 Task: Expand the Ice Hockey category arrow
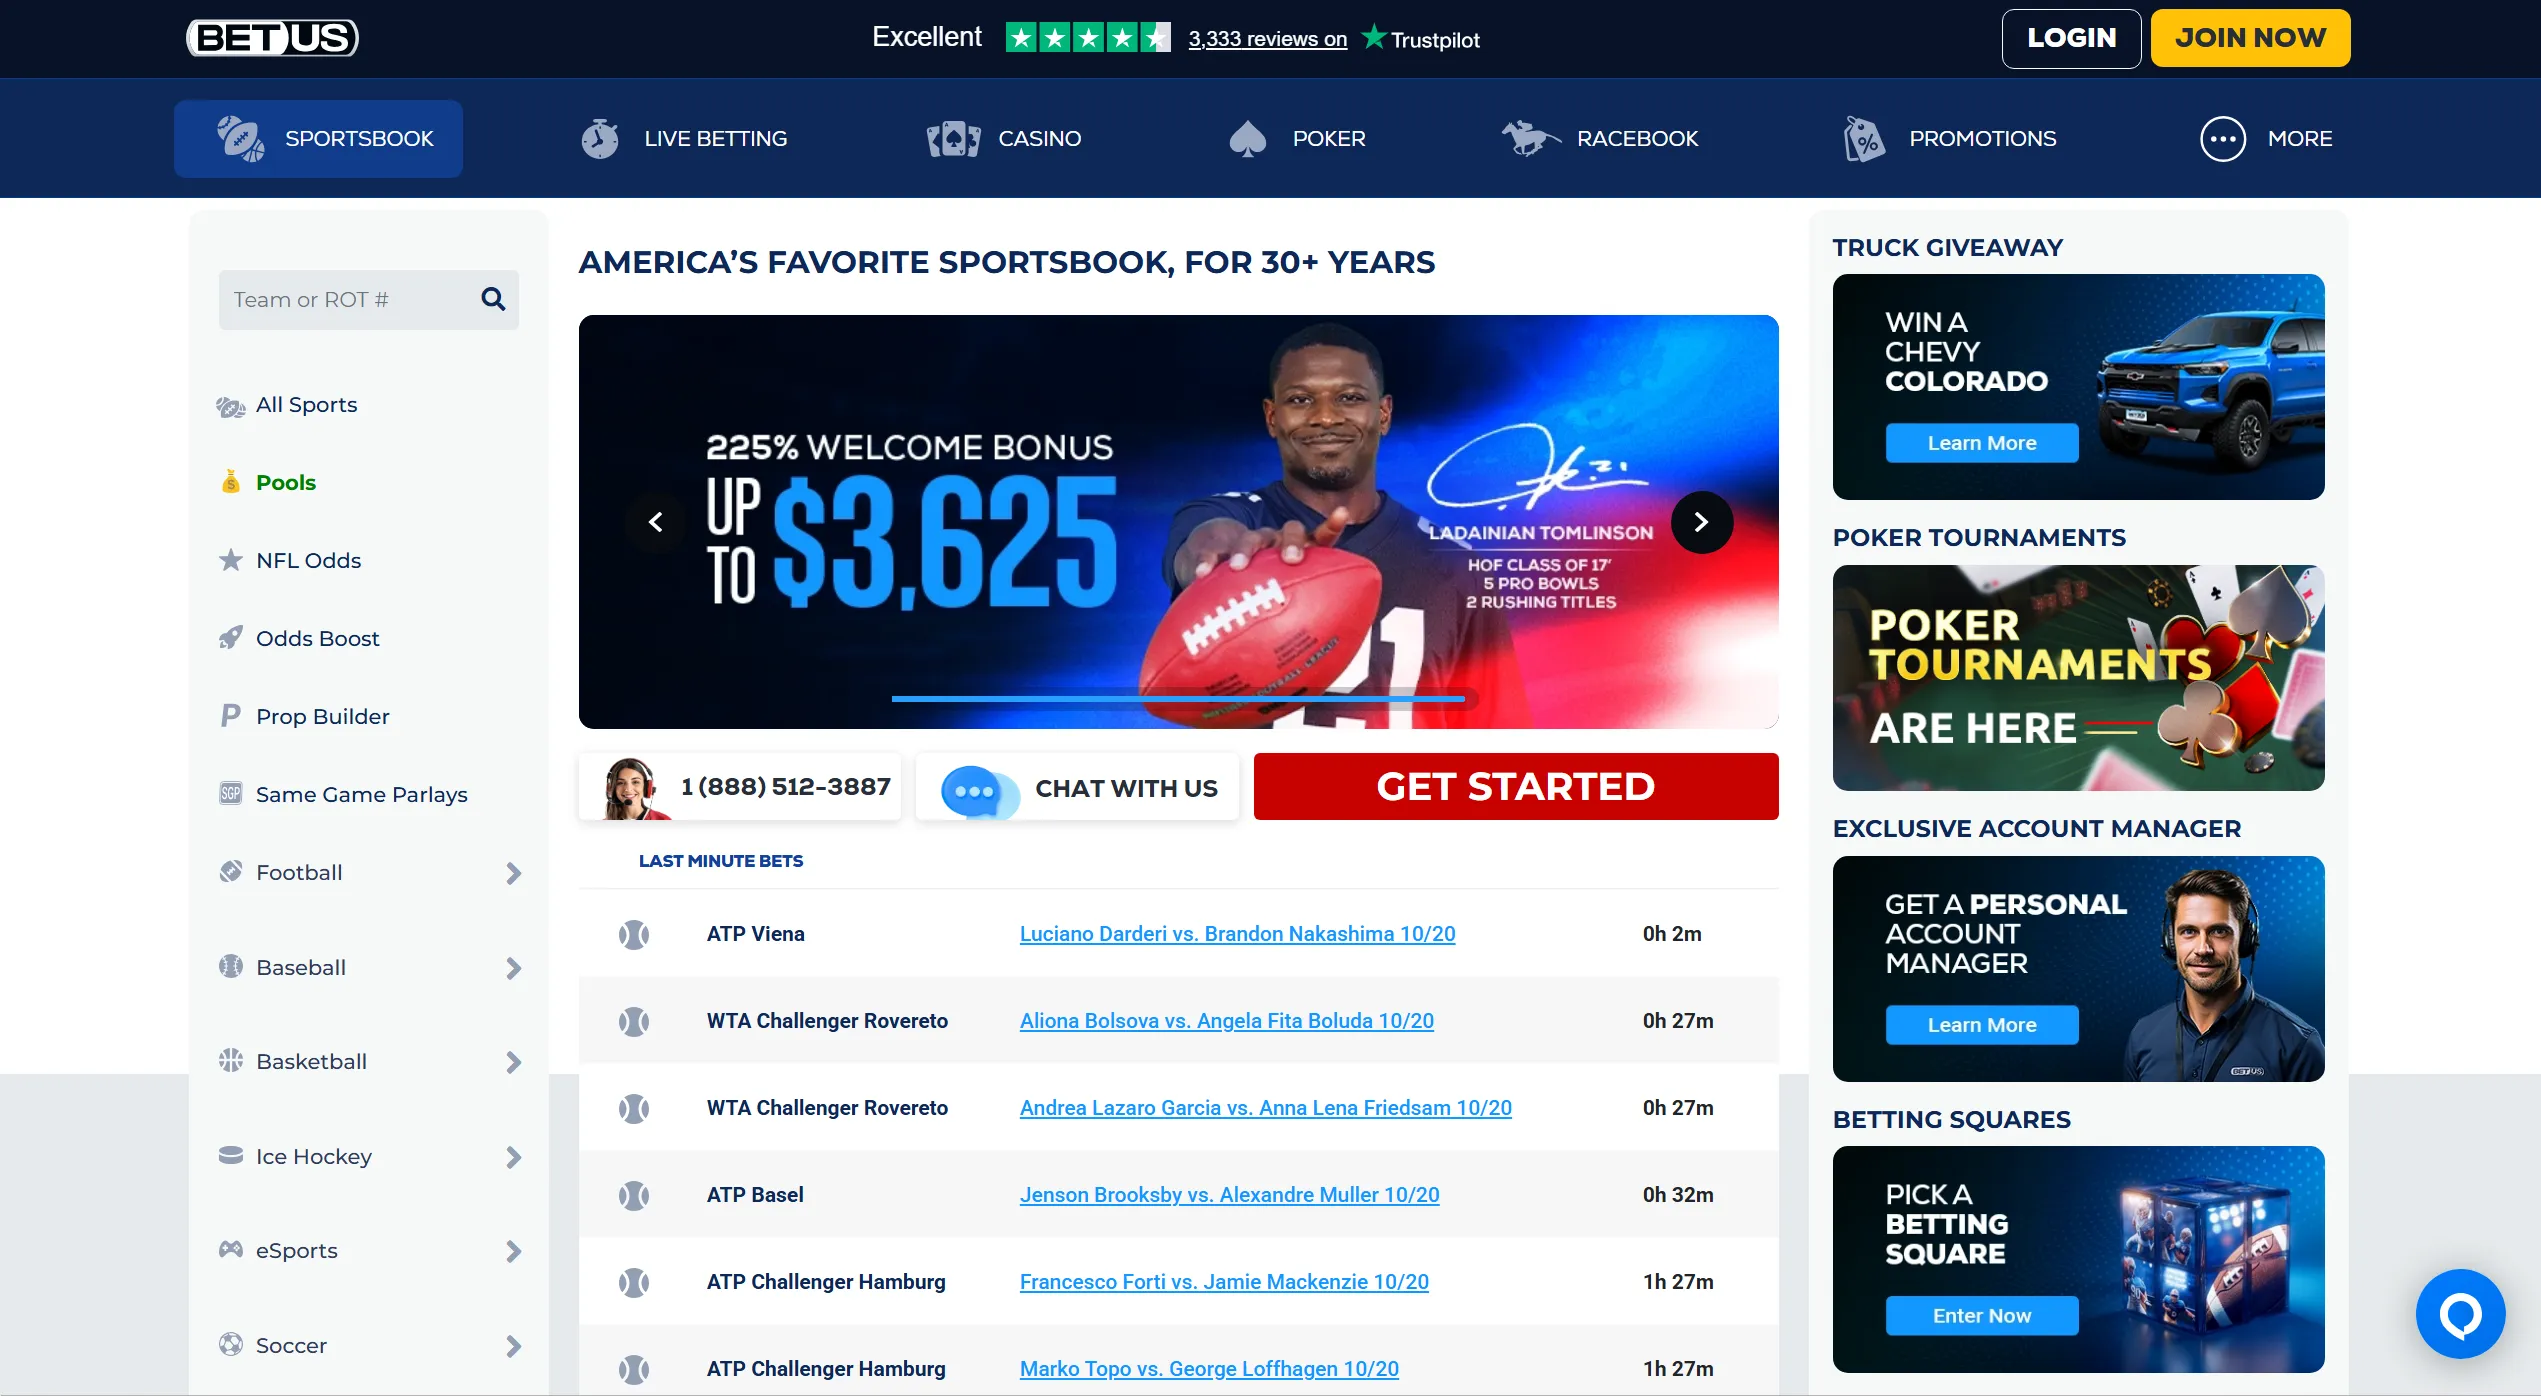coord(513,1157)
